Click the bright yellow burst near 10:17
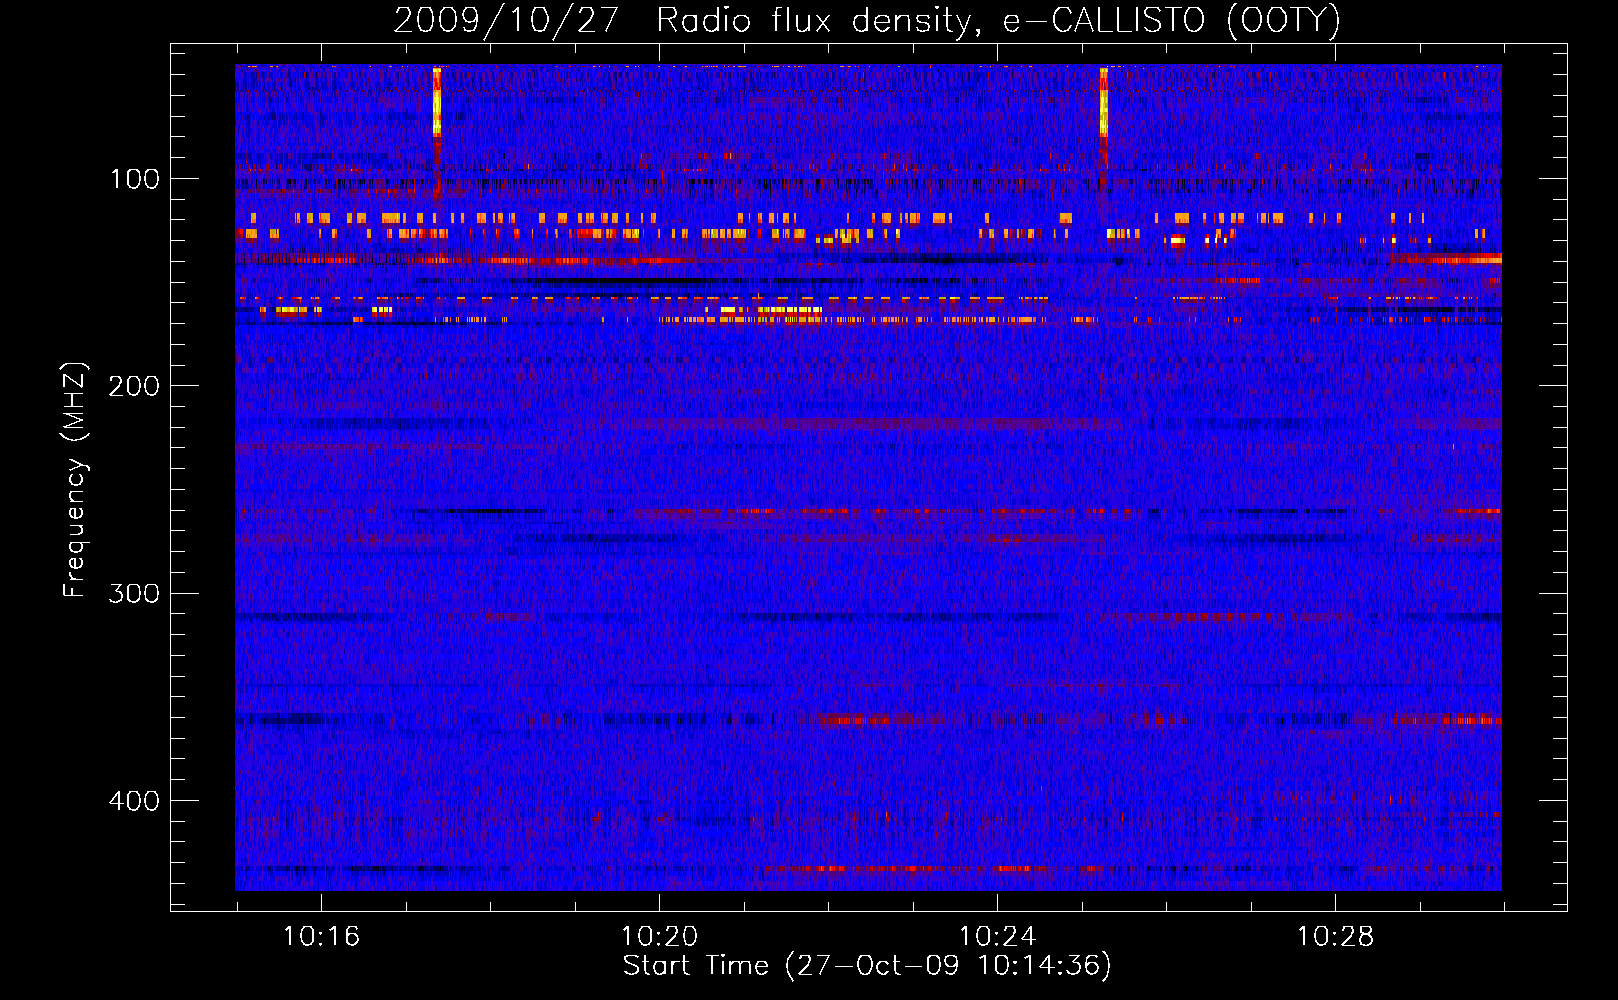 437,102
